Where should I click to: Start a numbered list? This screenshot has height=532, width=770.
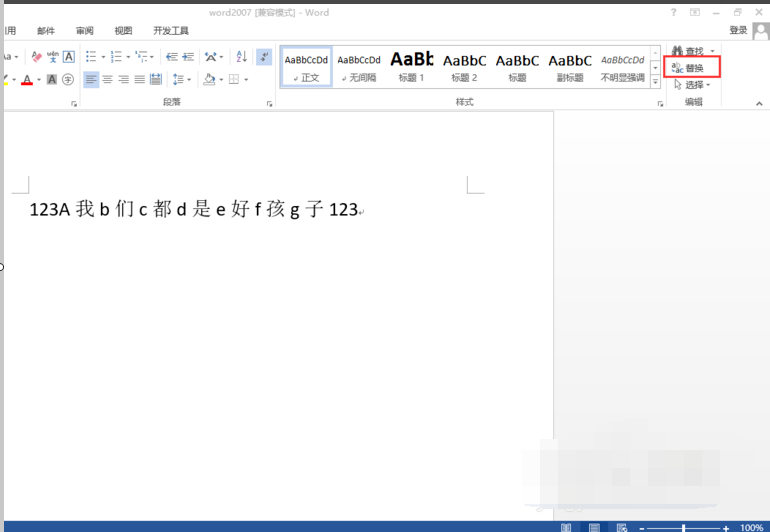coord(116,57)
